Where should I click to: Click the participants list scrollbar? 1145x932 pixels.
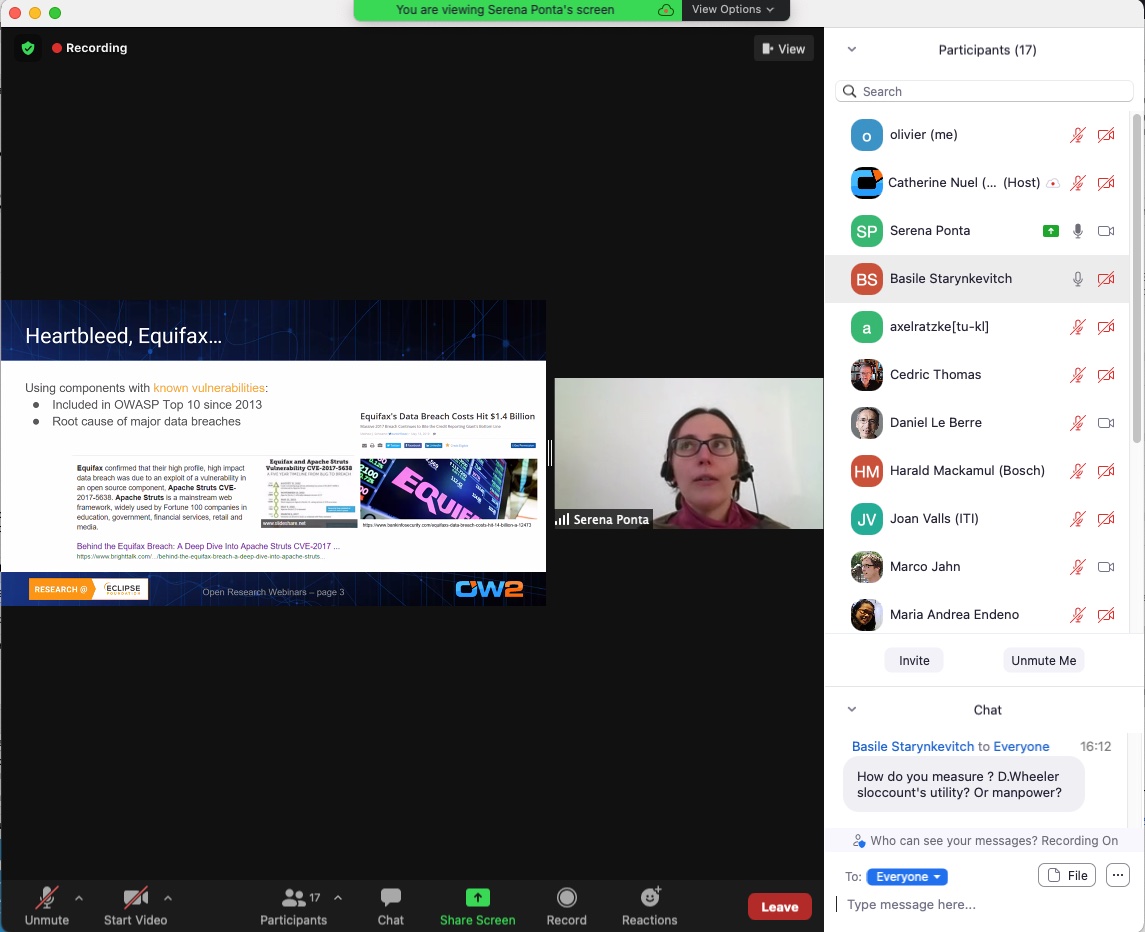point(1136,278)
